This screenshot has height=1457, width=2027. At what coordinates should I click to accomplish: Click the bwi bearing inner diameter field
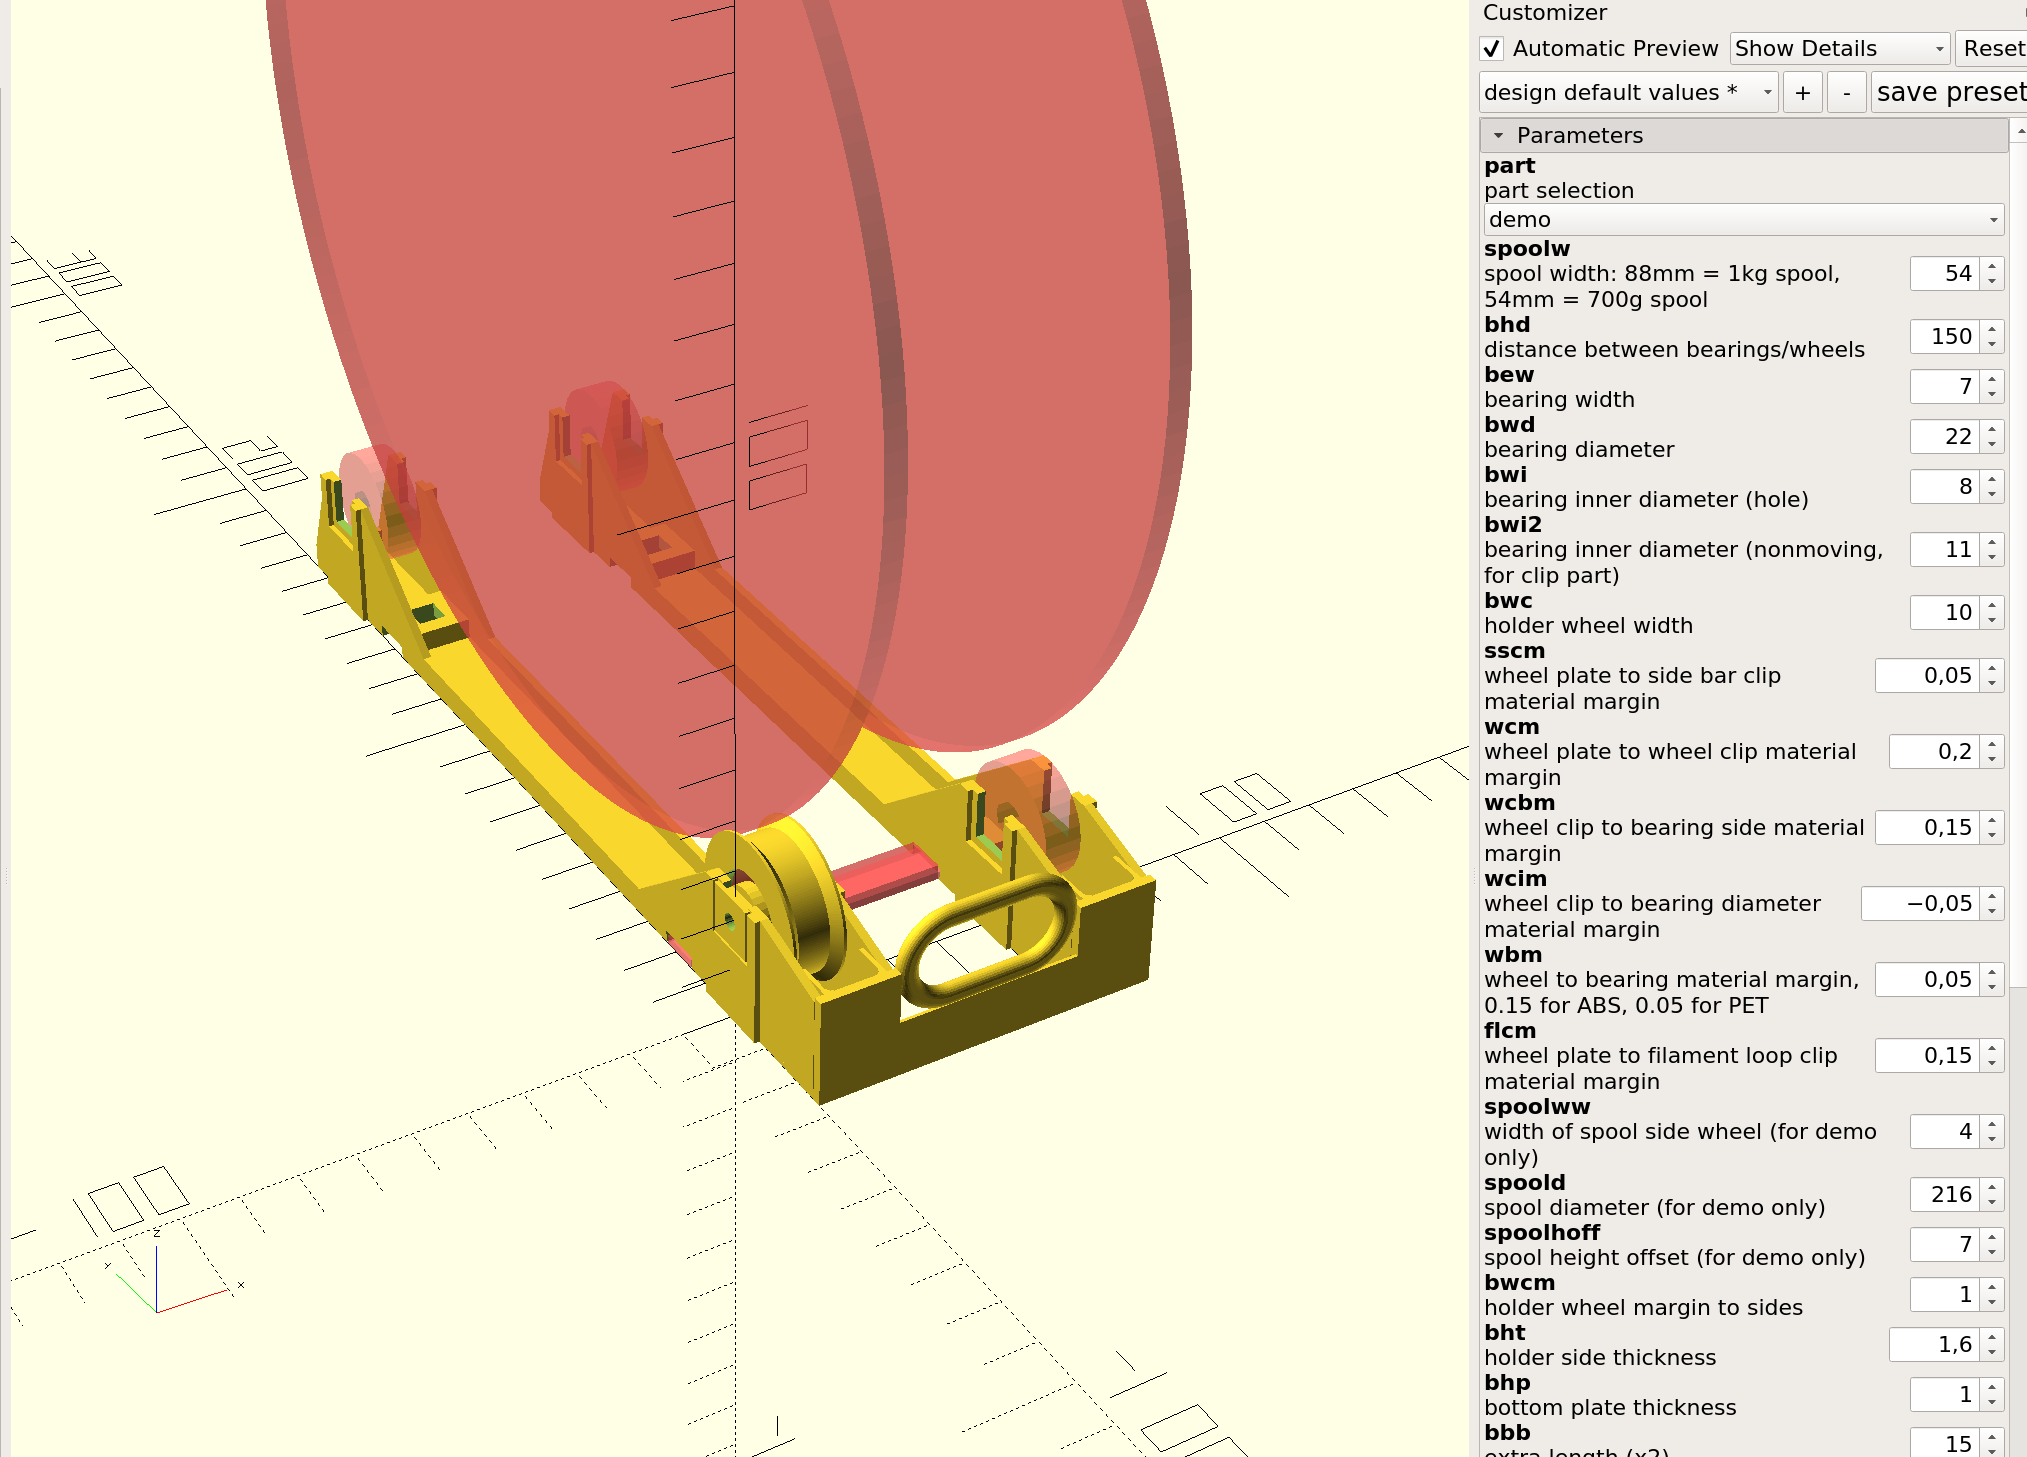(1945, 487)
